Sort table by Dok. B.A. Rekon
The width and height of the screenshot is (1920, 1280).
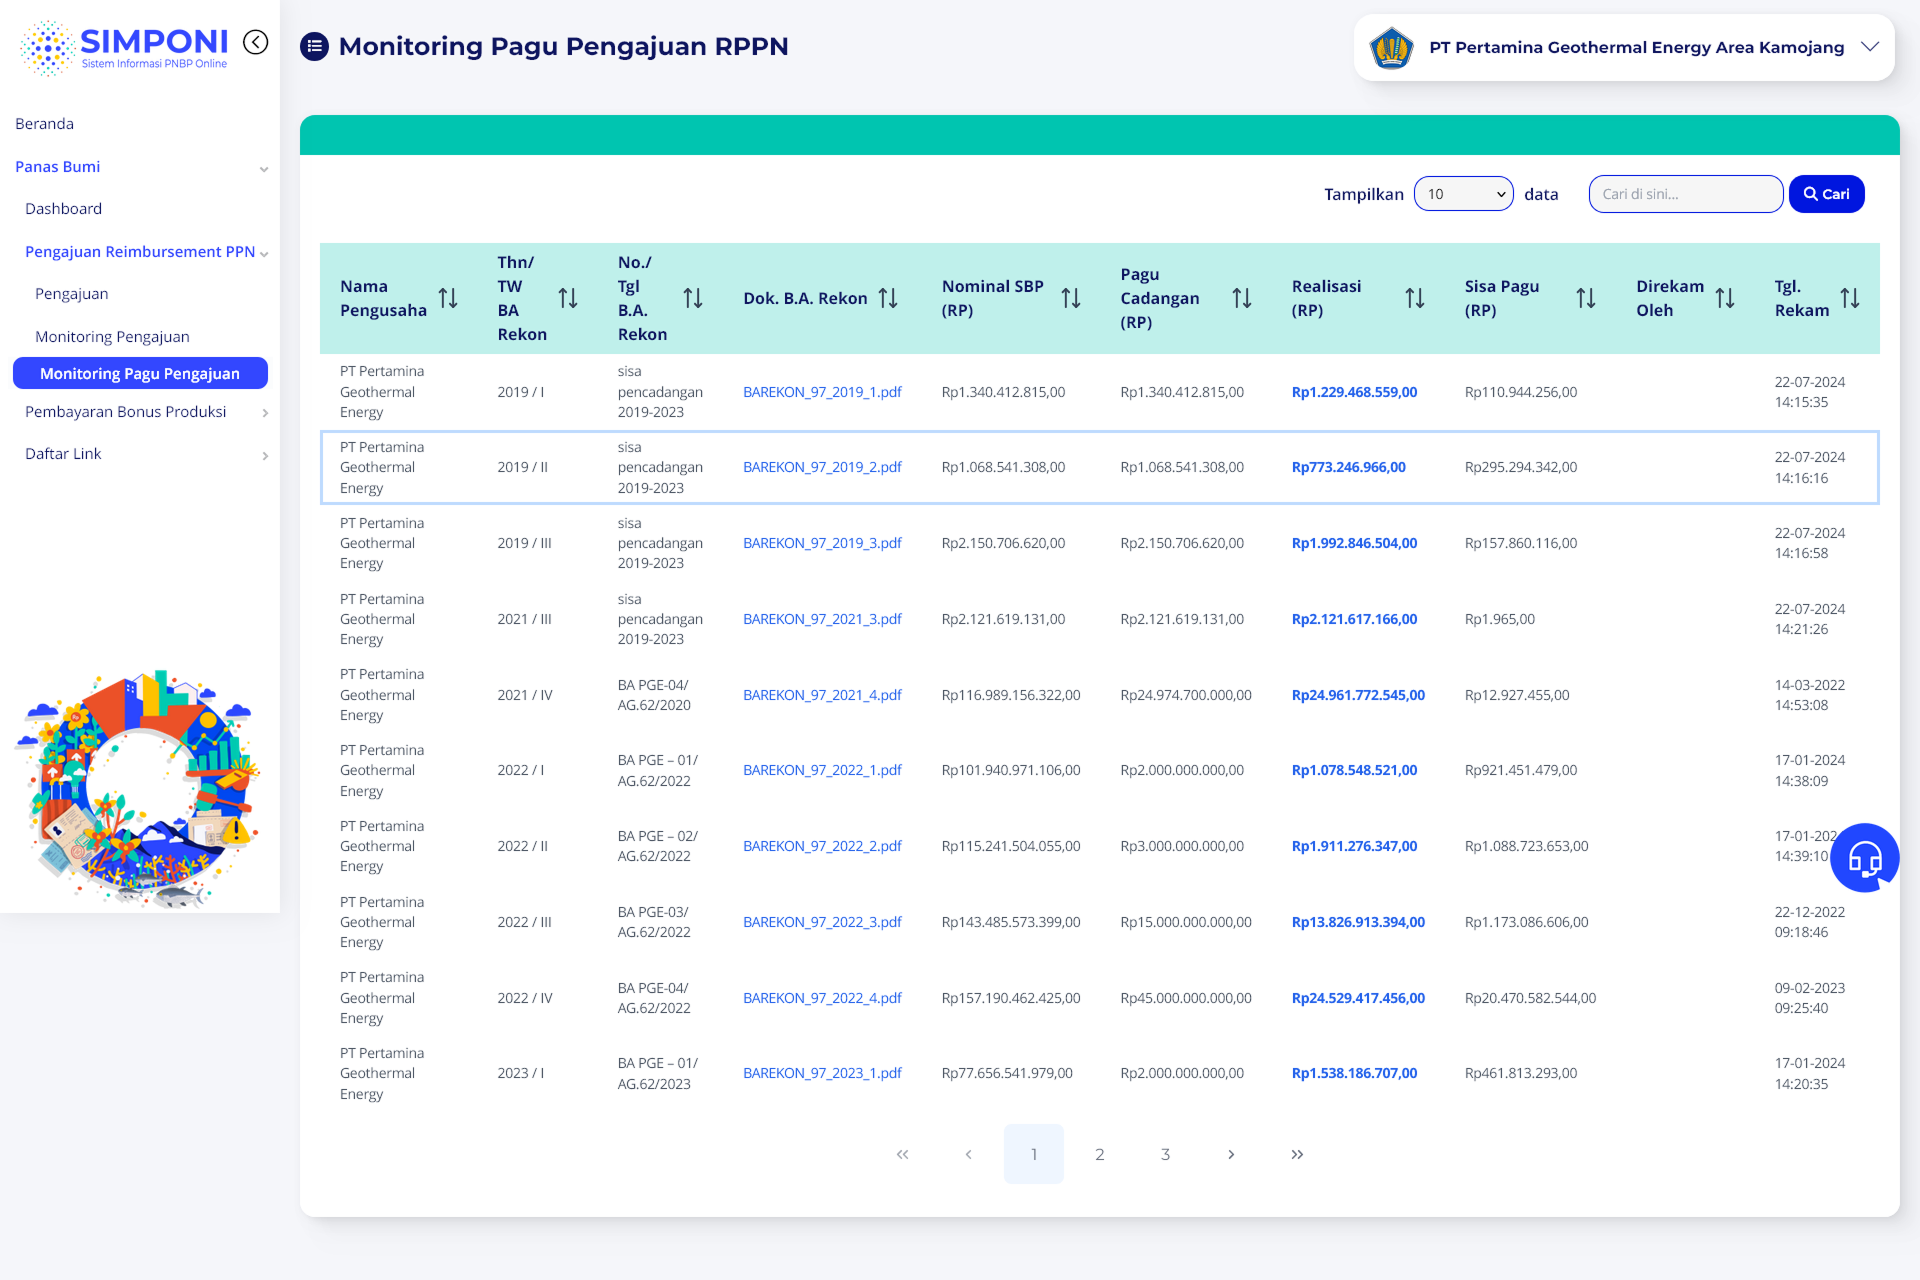pos(888,298)
